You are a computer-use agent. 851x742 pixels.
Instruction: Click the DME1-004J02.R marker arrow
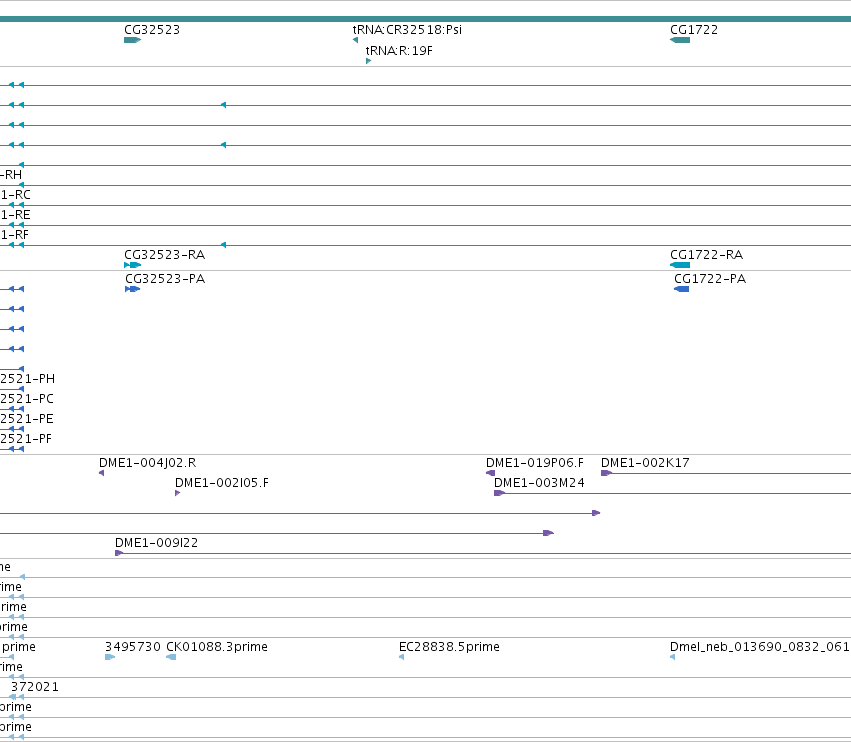101,473
